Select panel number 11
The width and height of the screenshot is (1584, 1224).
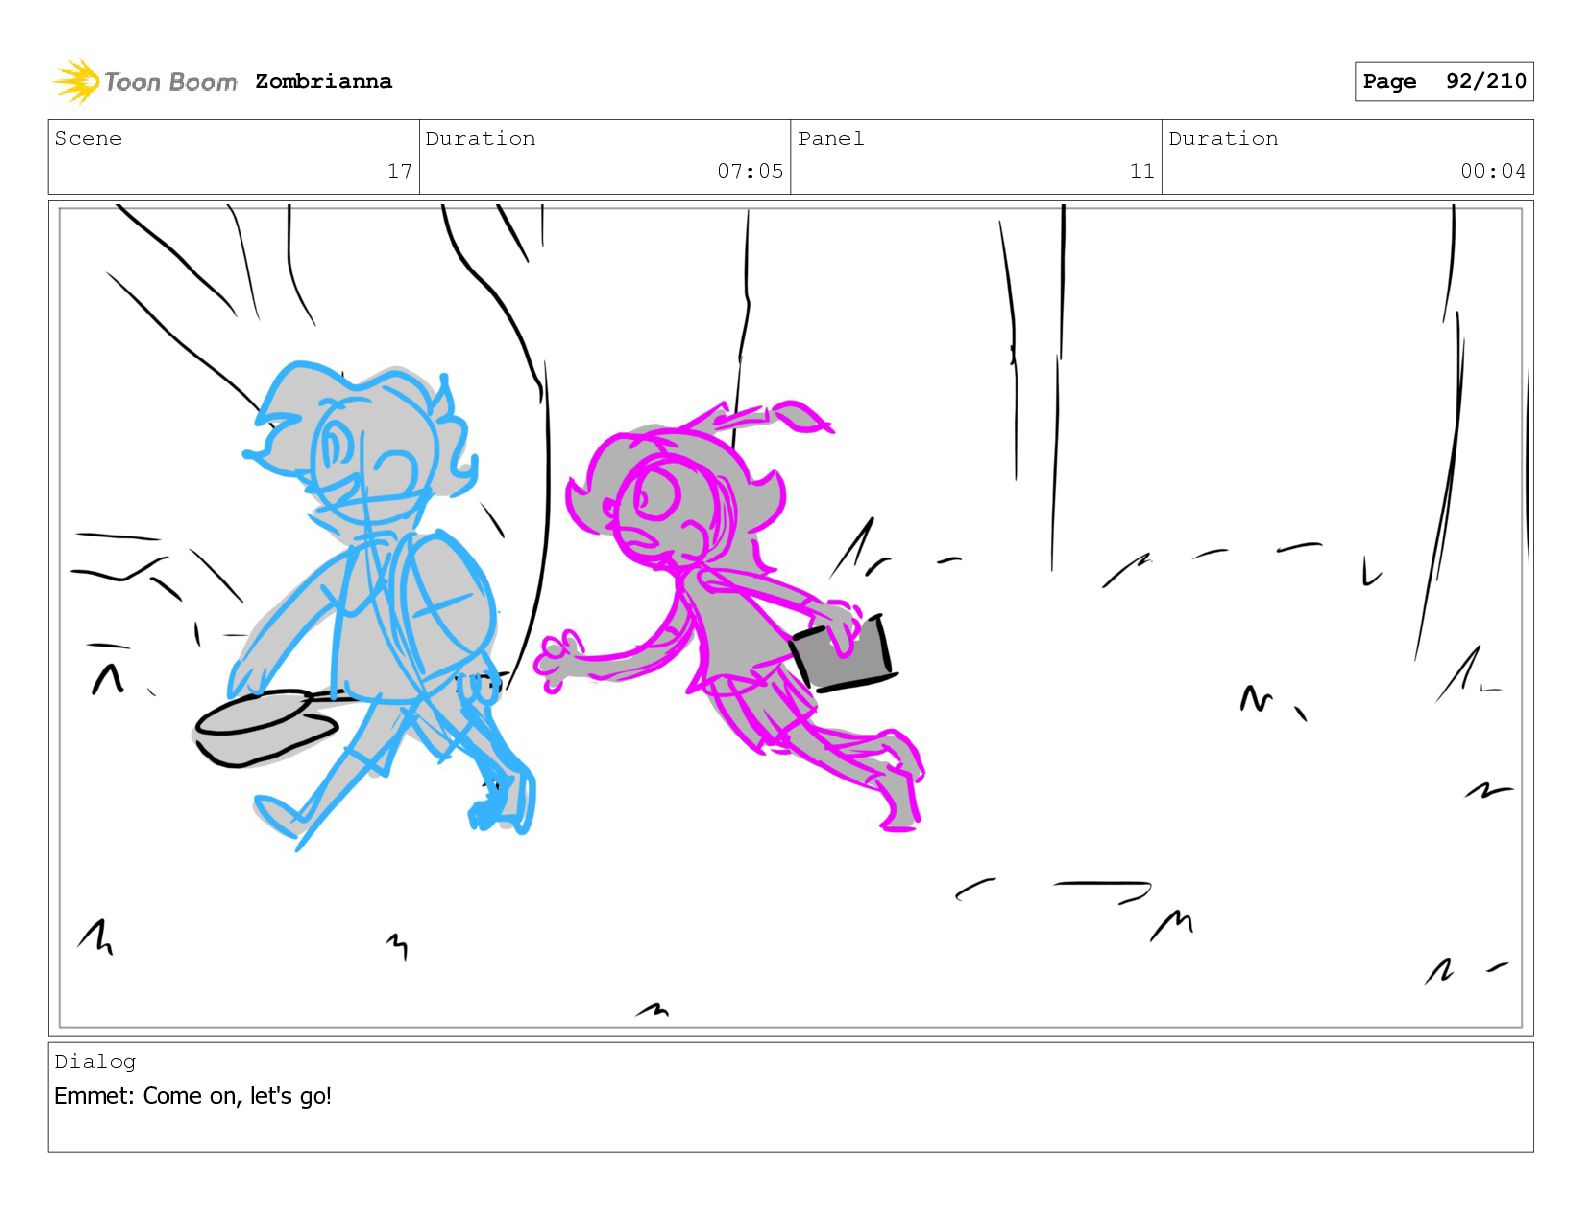pos(1142,171)
